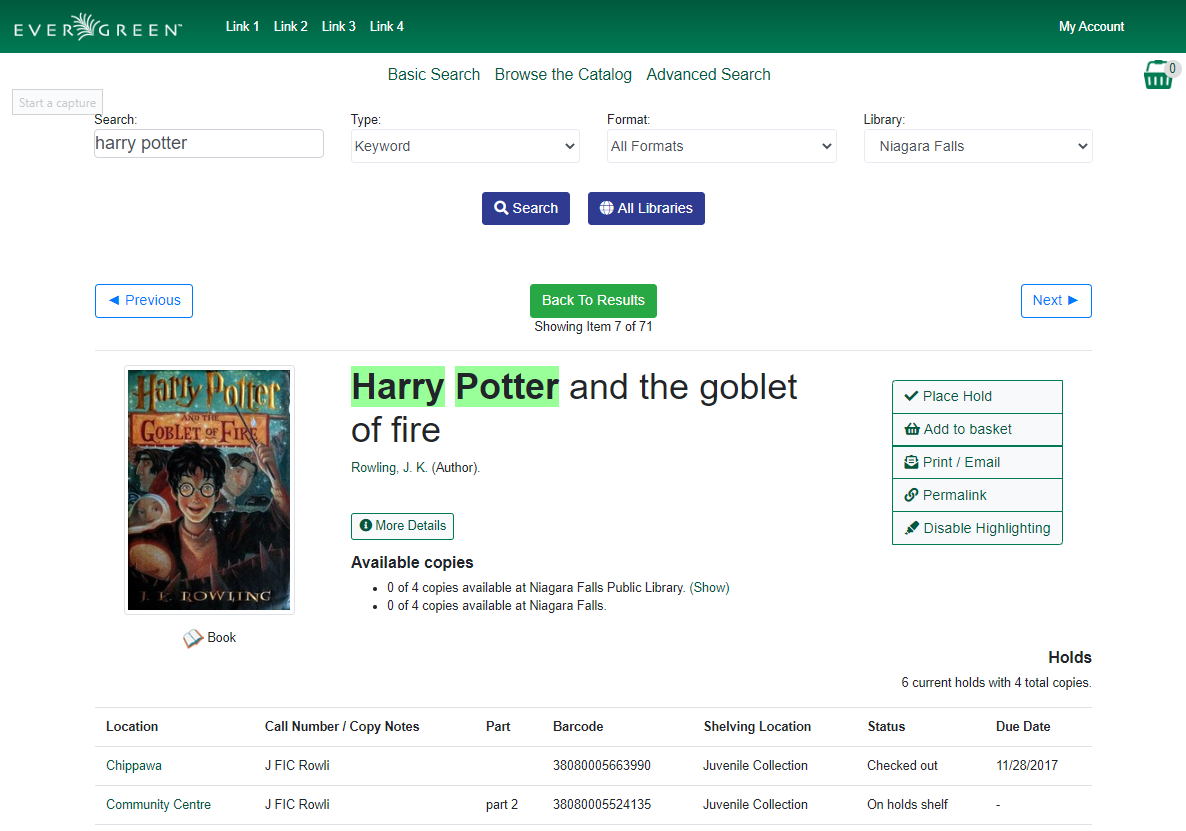The image size is (1186, 831).
Task: Click Place Hold
Action: pos(977,396)
